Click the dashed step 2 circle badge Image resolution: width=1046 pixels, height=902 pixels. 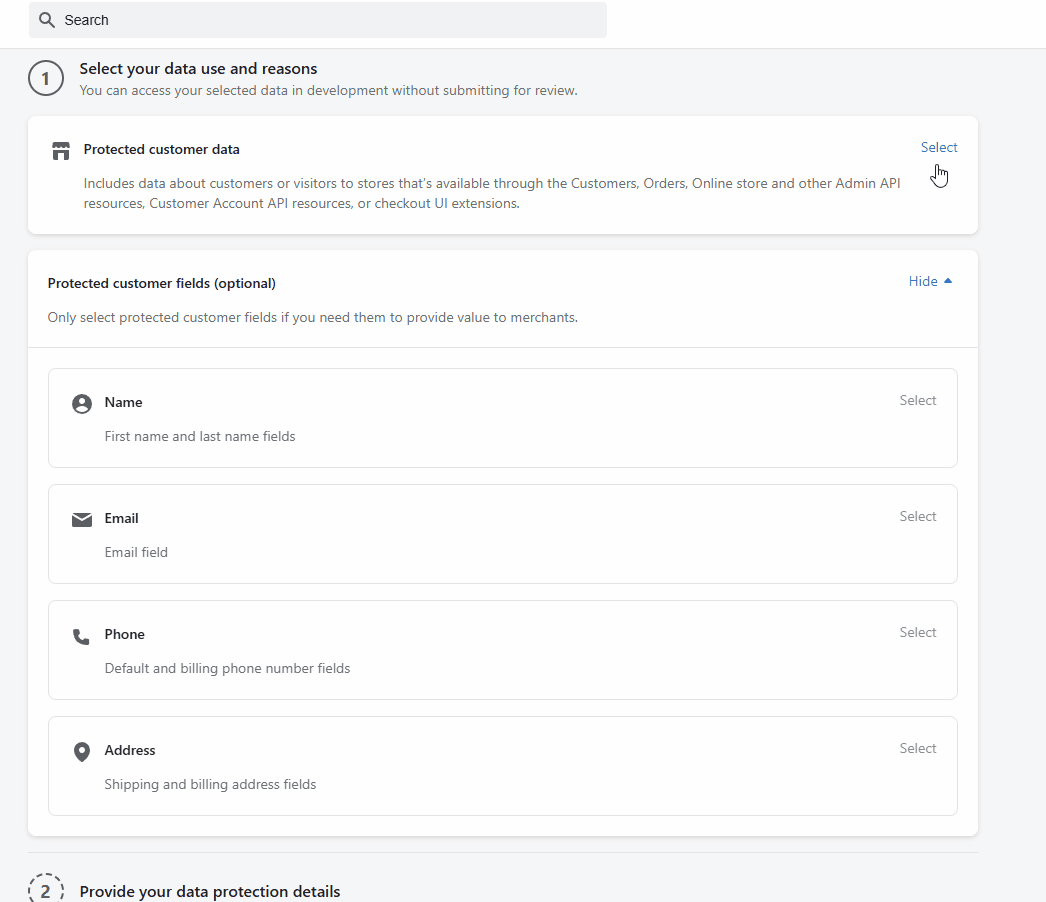pyautogui.click(x=46, y=890)
